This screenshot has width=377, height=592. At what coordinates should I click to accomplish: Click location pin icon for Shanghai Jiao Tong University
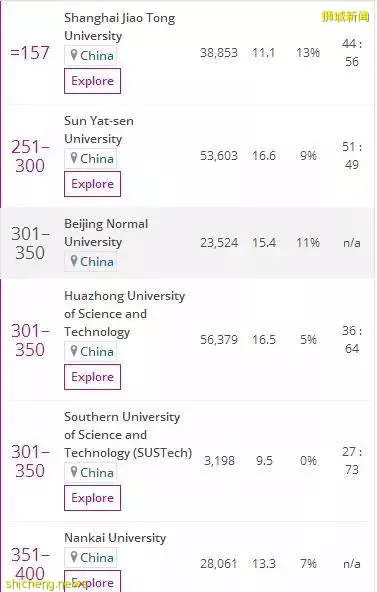click(74, 55)
